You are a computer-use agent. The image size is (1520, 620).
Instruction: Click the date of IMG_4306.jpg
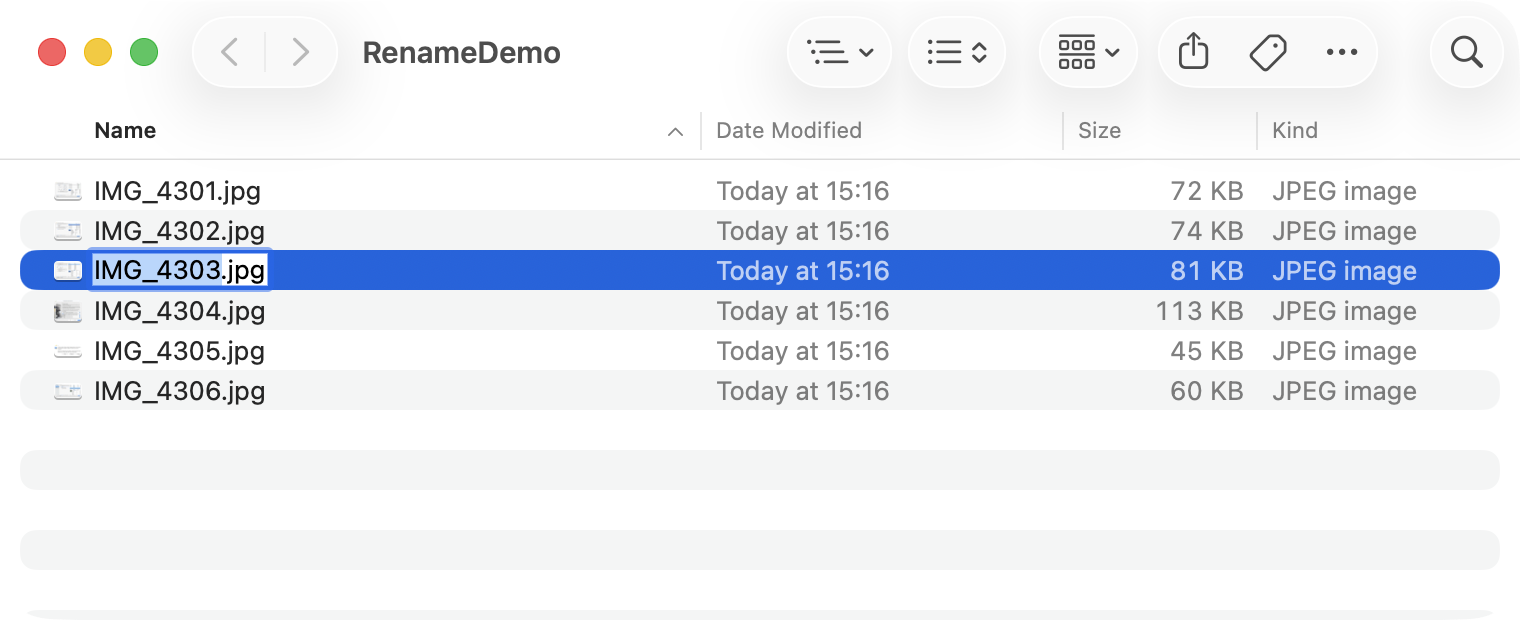803,391
